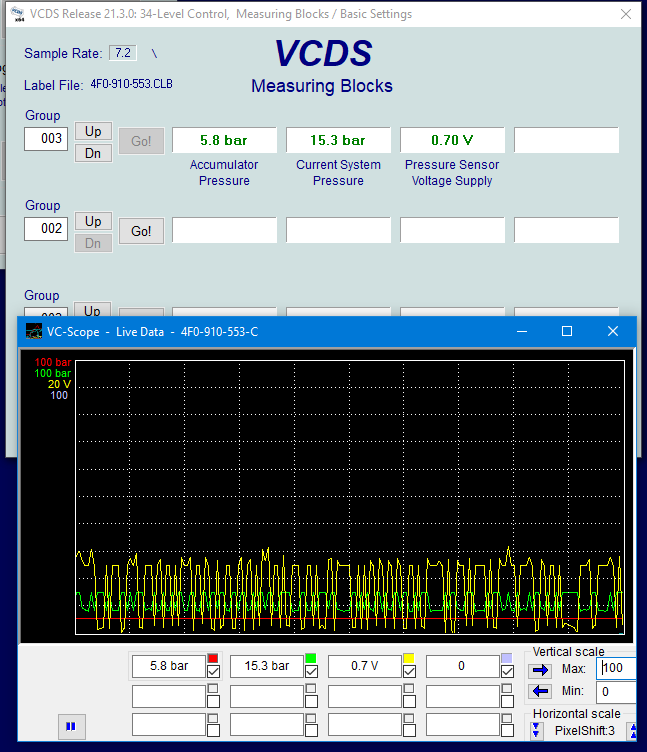647x752 pixels.
Task: Close the VCDS Measuring Blocks window
Action: [x=626, y=14]
